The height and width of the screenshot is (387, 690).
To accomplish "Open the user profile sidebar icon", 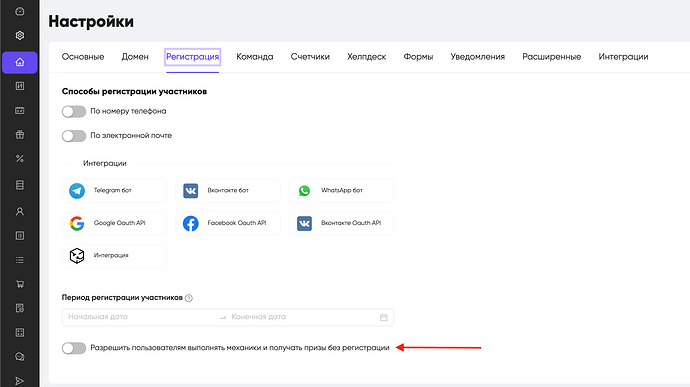I will [x=20, y=211].
